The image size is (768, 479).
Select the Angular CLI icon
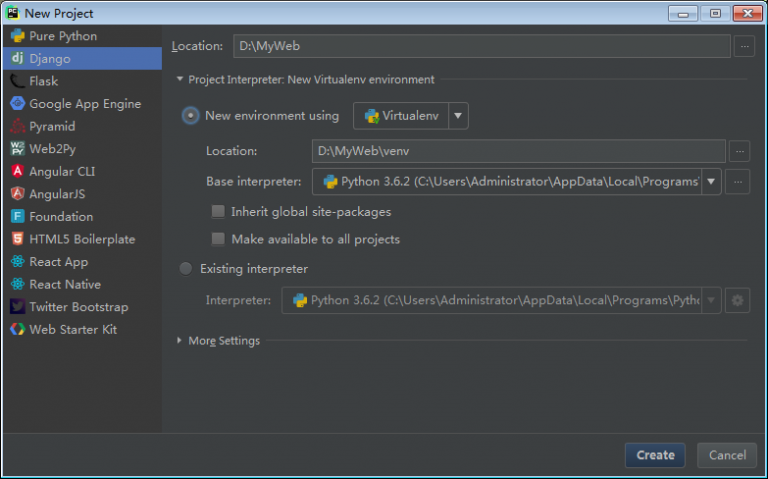point(18,172)
